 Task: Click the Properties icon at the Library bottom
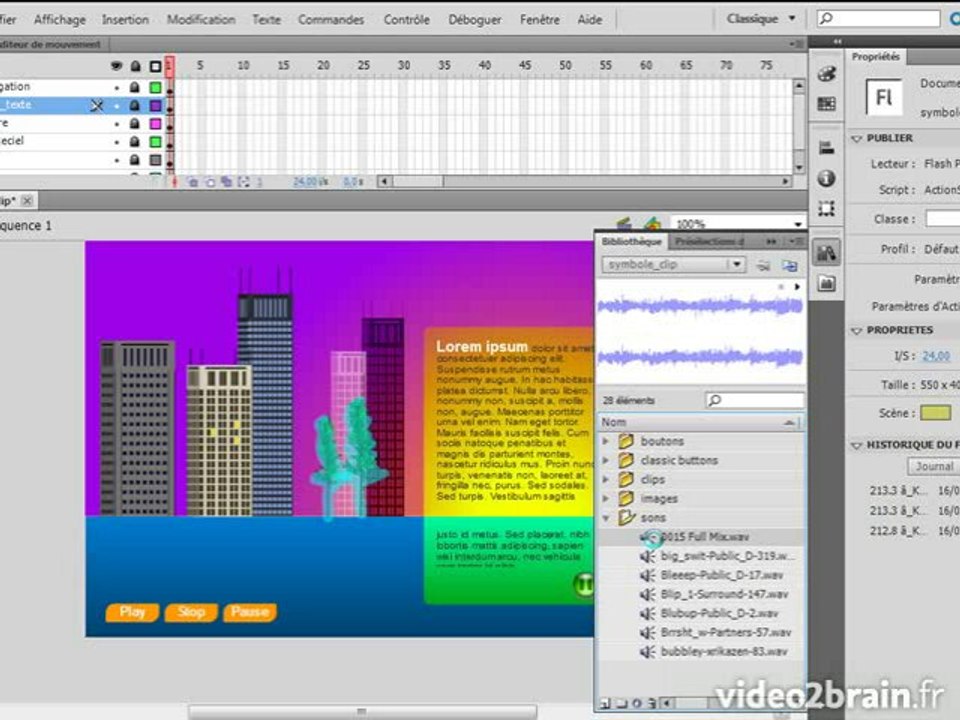(x=637, y=703)
